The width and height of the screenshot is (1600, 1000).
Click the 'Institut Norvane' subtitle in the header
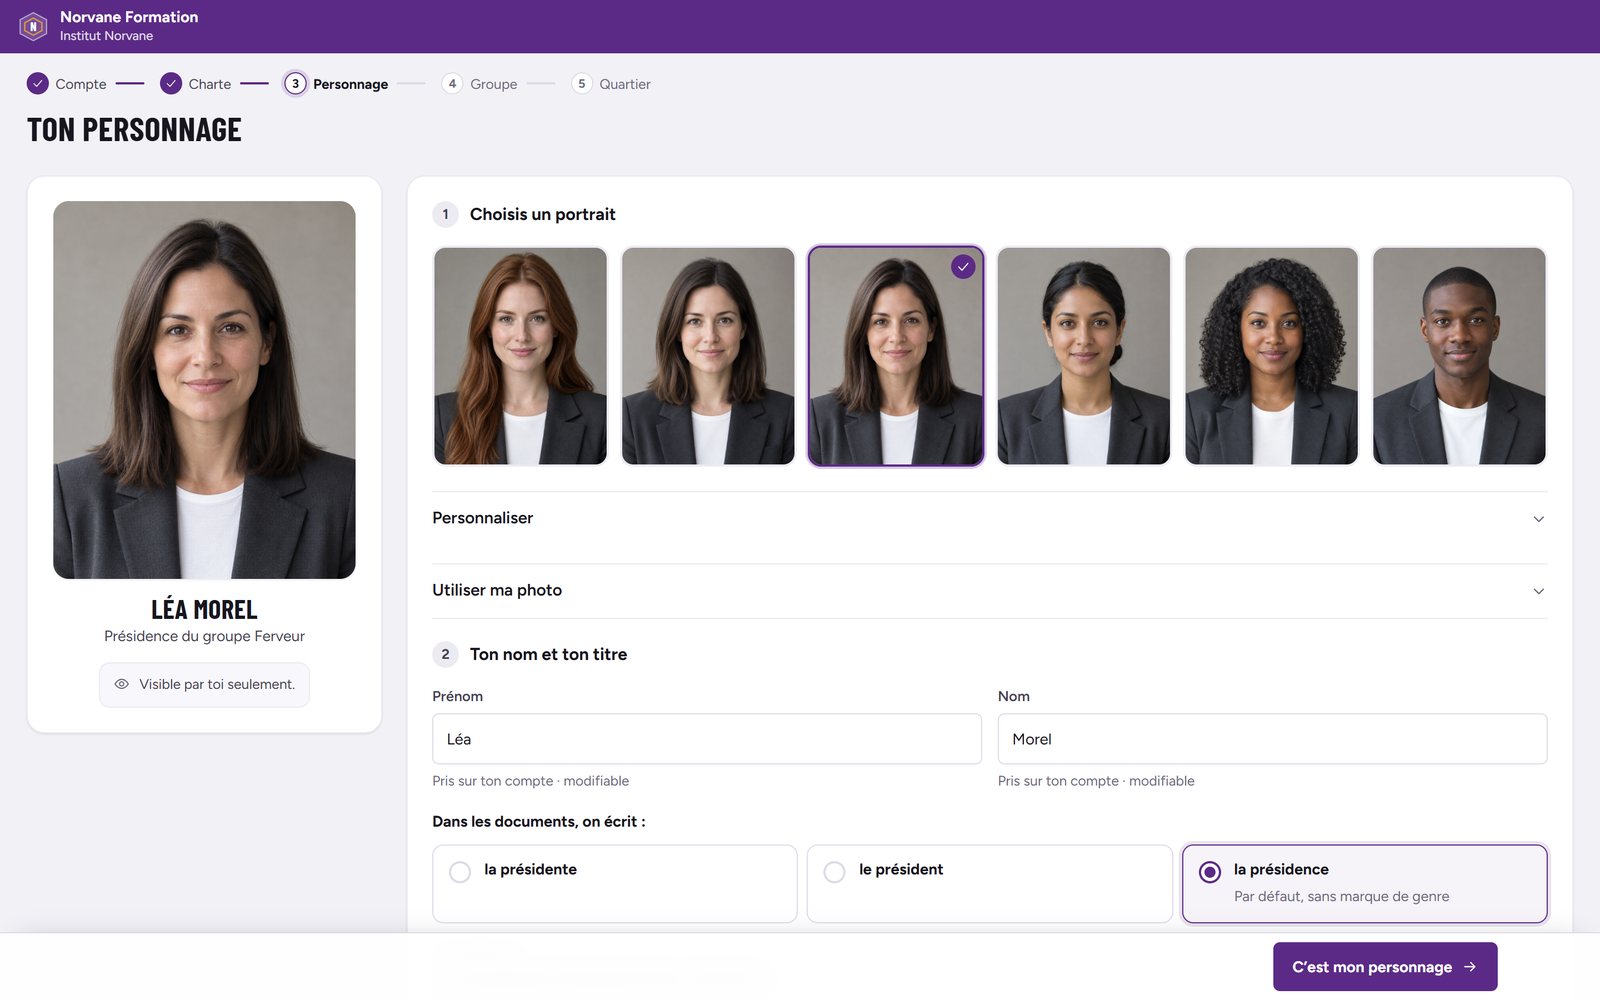click(x=106, y=36)
